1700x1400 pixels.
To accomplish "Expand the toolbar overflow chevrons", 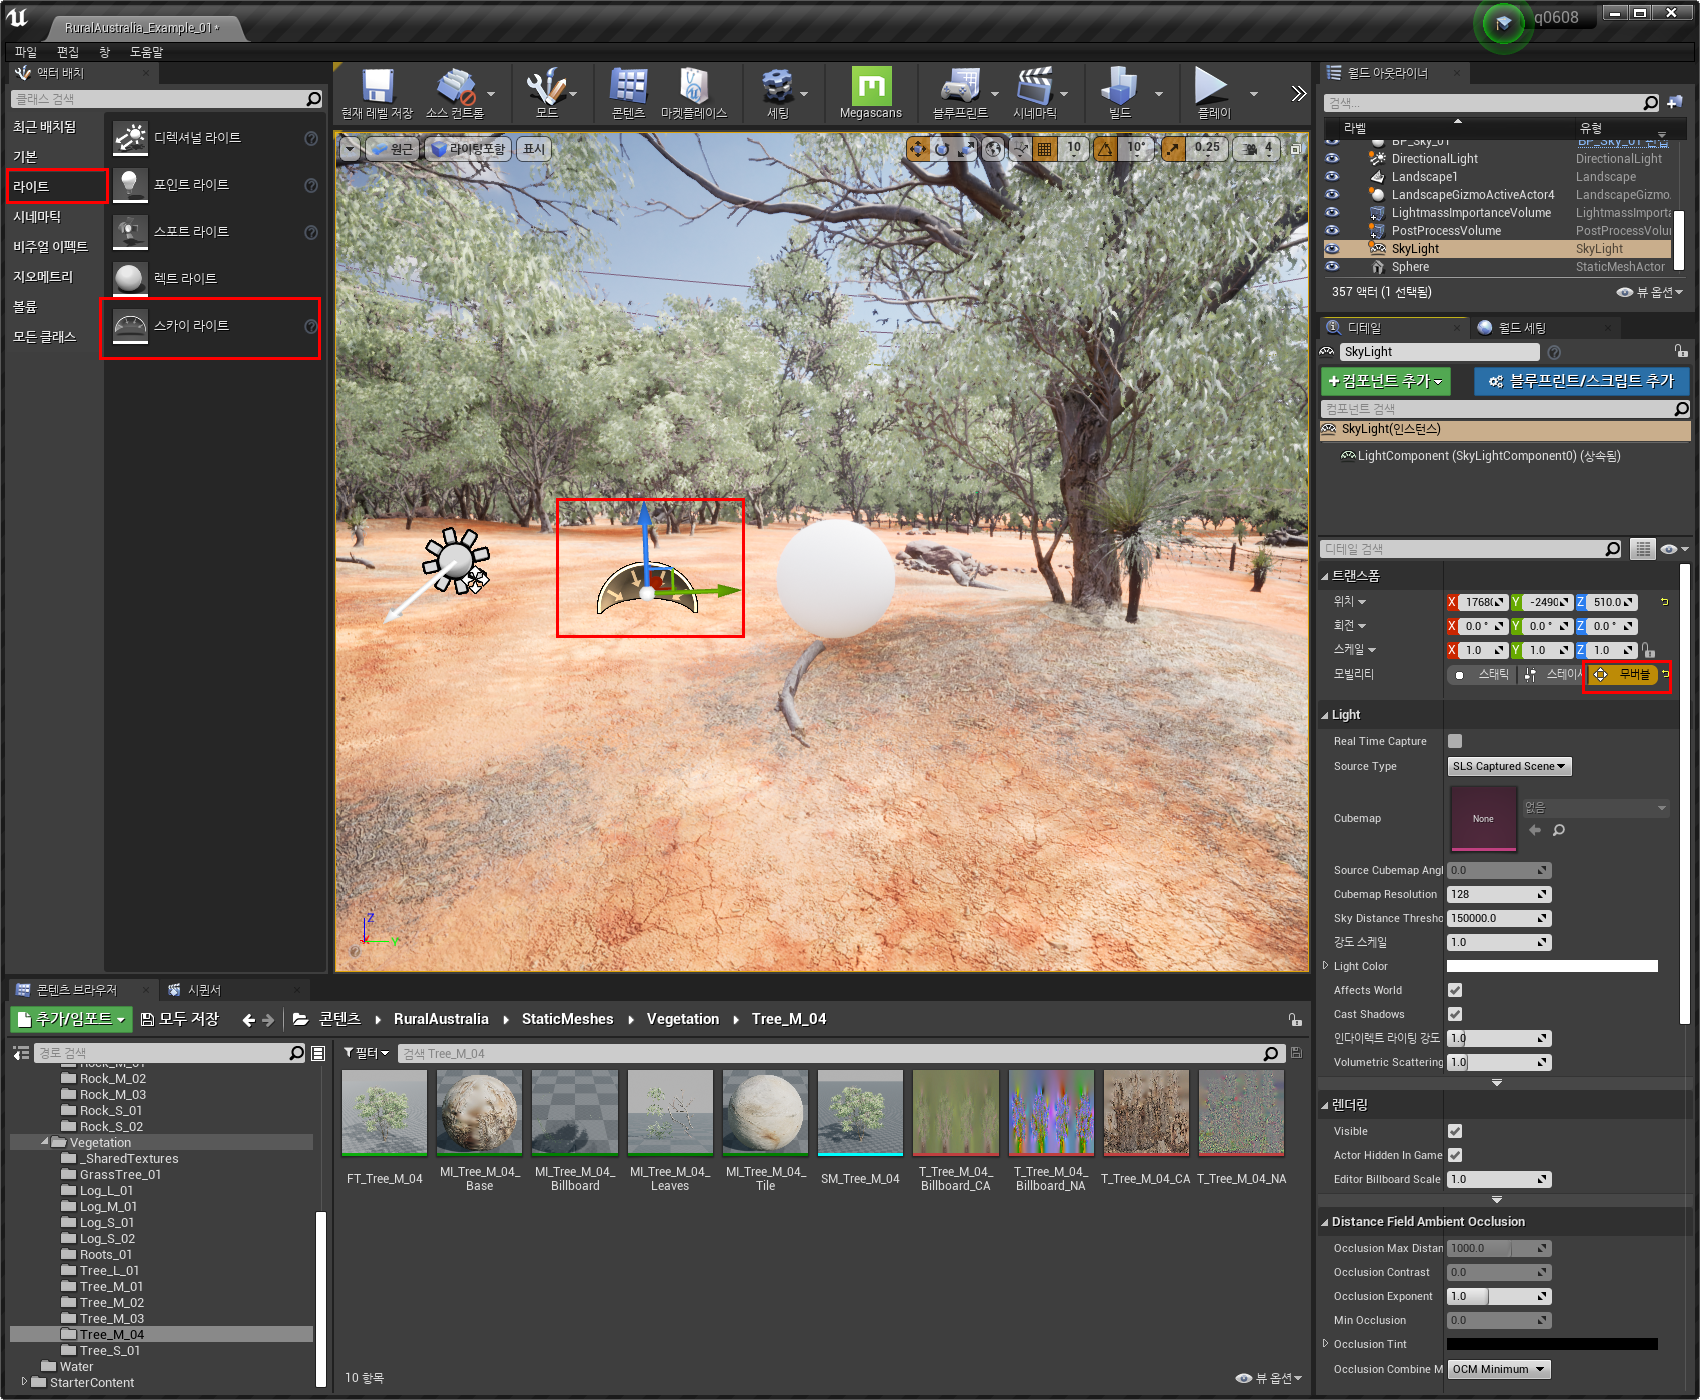I will point(1298,94).
